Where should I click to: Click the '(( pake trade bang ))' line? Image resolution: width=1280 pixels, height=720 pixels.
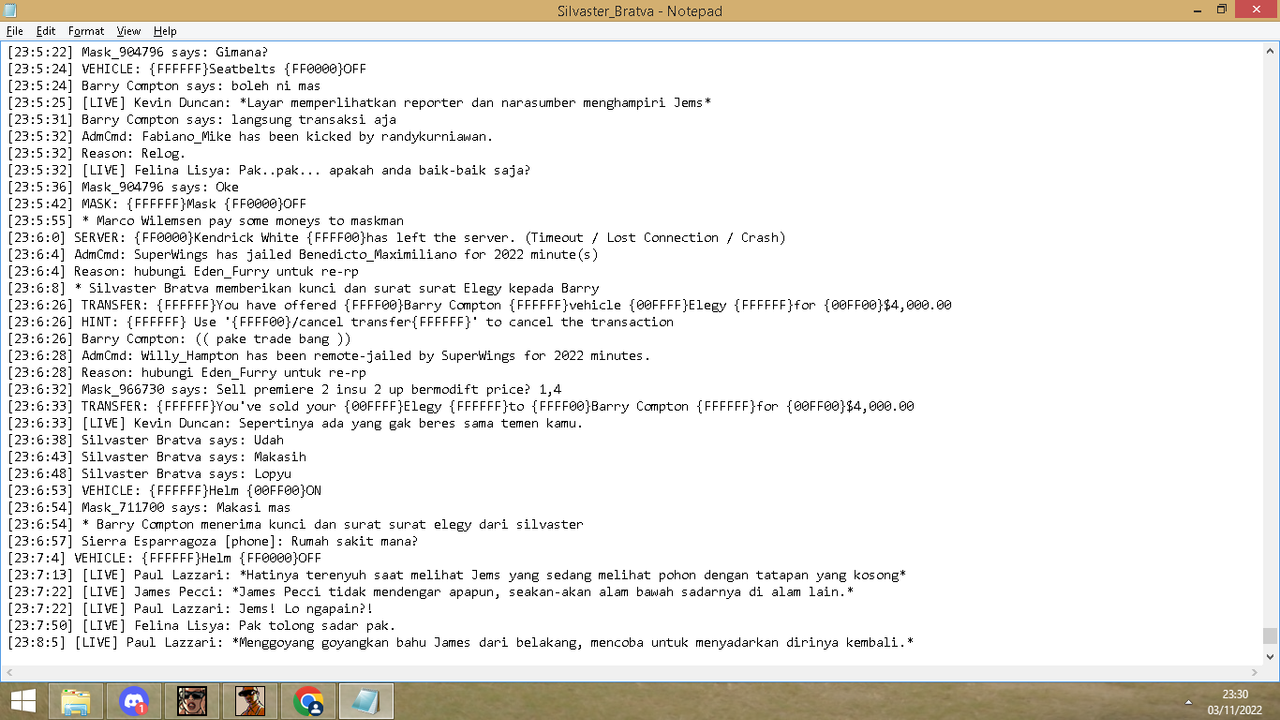(x=179, y=338)
